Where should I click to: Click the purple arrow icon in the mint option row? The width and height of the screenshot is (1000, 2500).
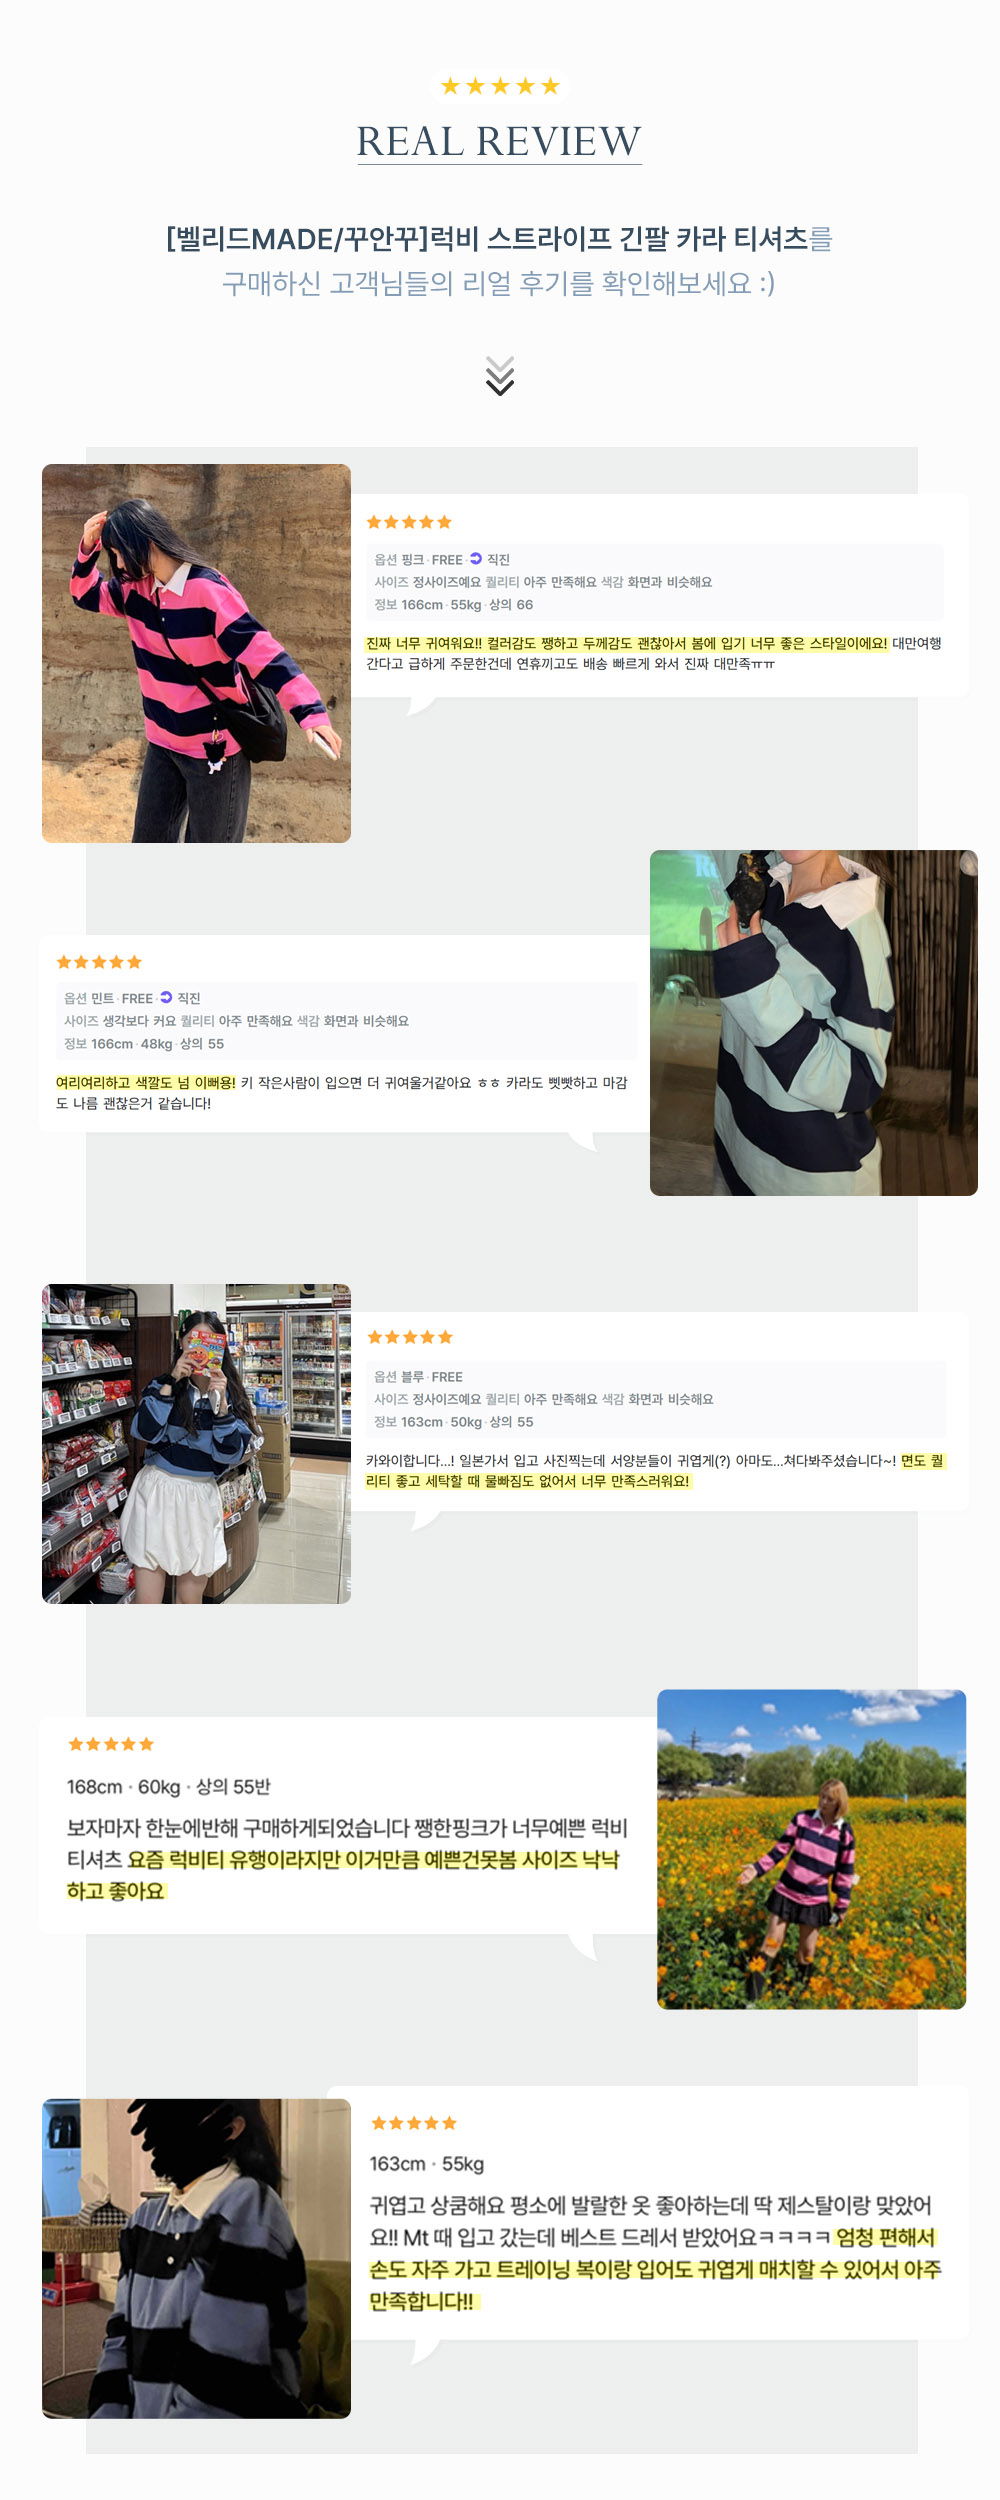click(x=166, y=997)
